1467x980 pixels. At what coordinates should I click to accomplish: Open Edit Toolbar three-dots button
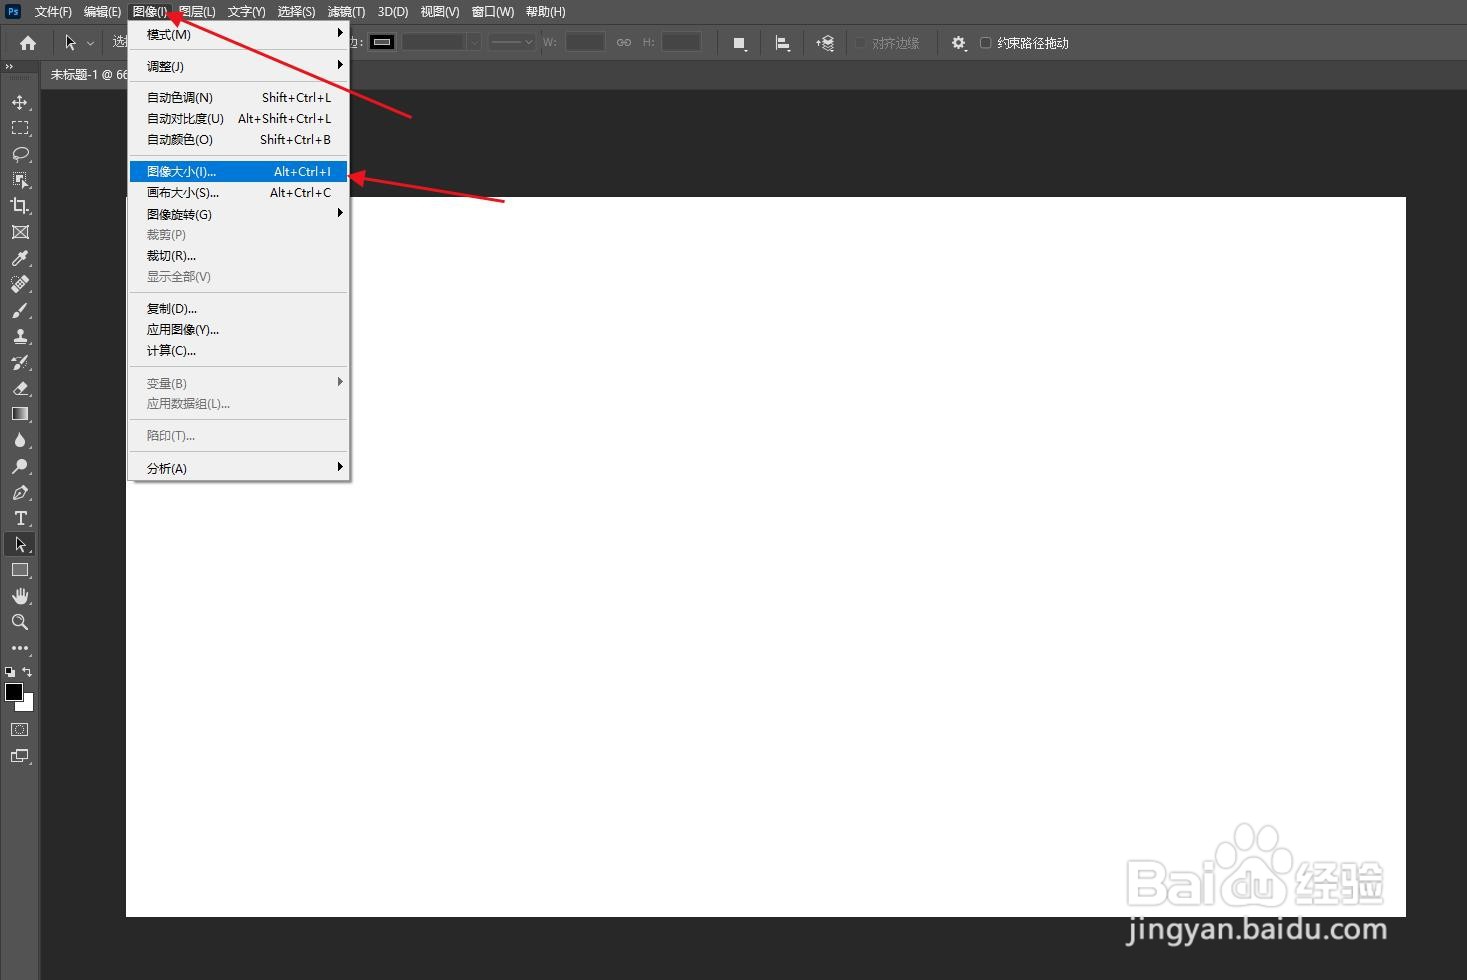point(20,648)
